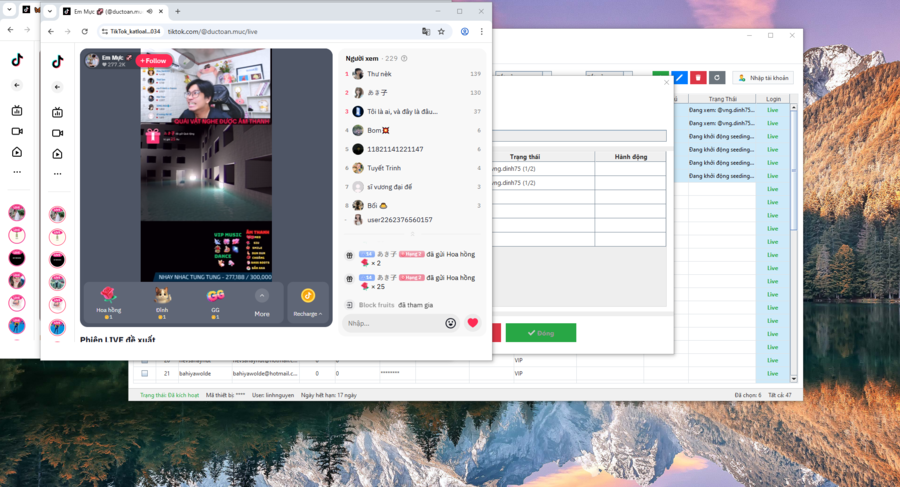Image resolution: width=900 pixels, height=487 pixels.
Task: Click the green Đóng button
Action: (541, 333)
